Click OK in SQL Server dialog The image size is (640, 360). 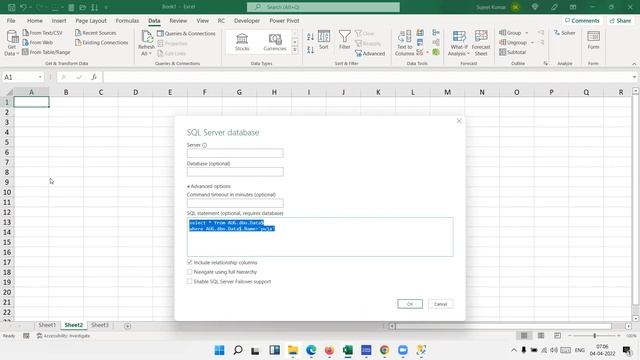click(410, 304)
